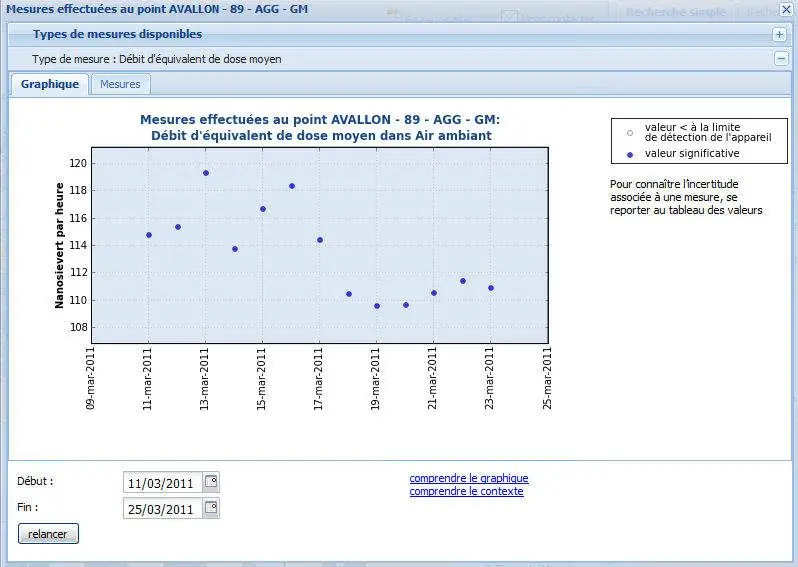798x567 pixels.
Task: Click the 15-mar-2011 data point near 116.7
Action: pyautogui.click(x=263, y=209)
